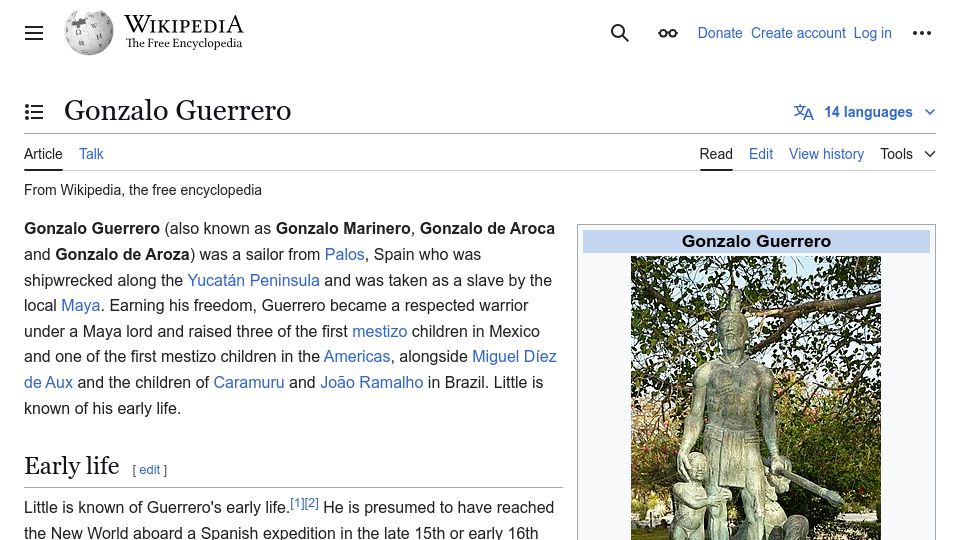
Task: Click the Early life edit link
Action: (149, 470)
